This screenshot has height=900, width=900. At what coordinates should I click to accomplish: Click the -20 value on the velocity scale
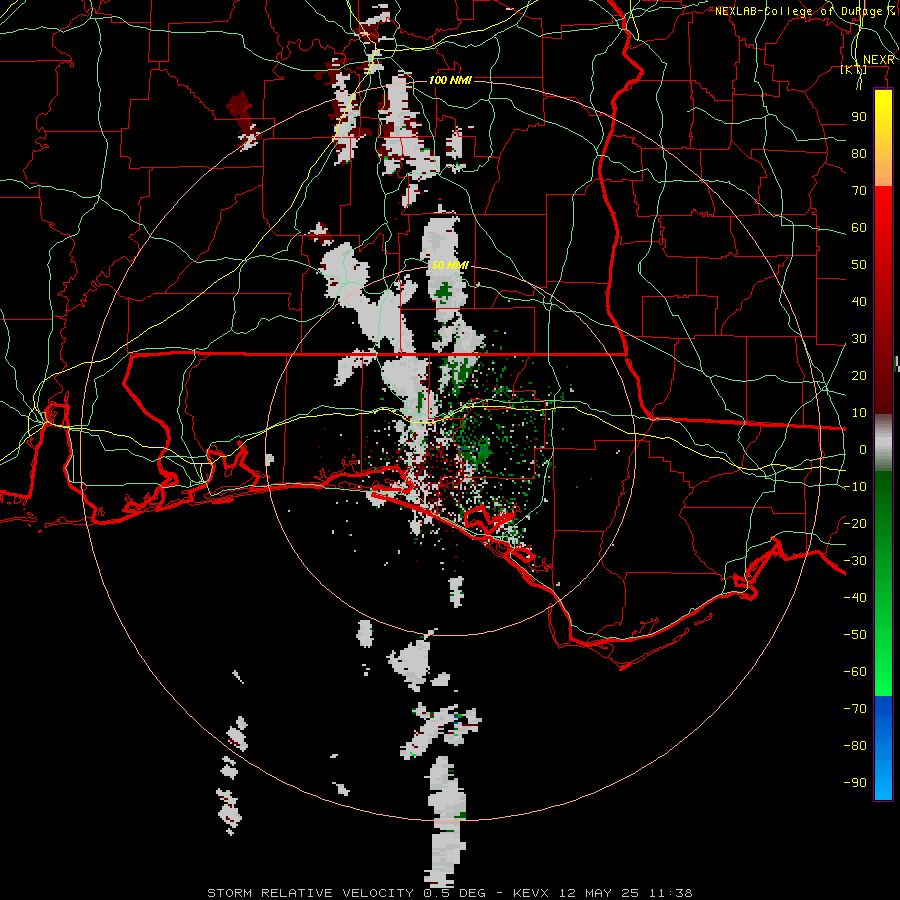855,524
